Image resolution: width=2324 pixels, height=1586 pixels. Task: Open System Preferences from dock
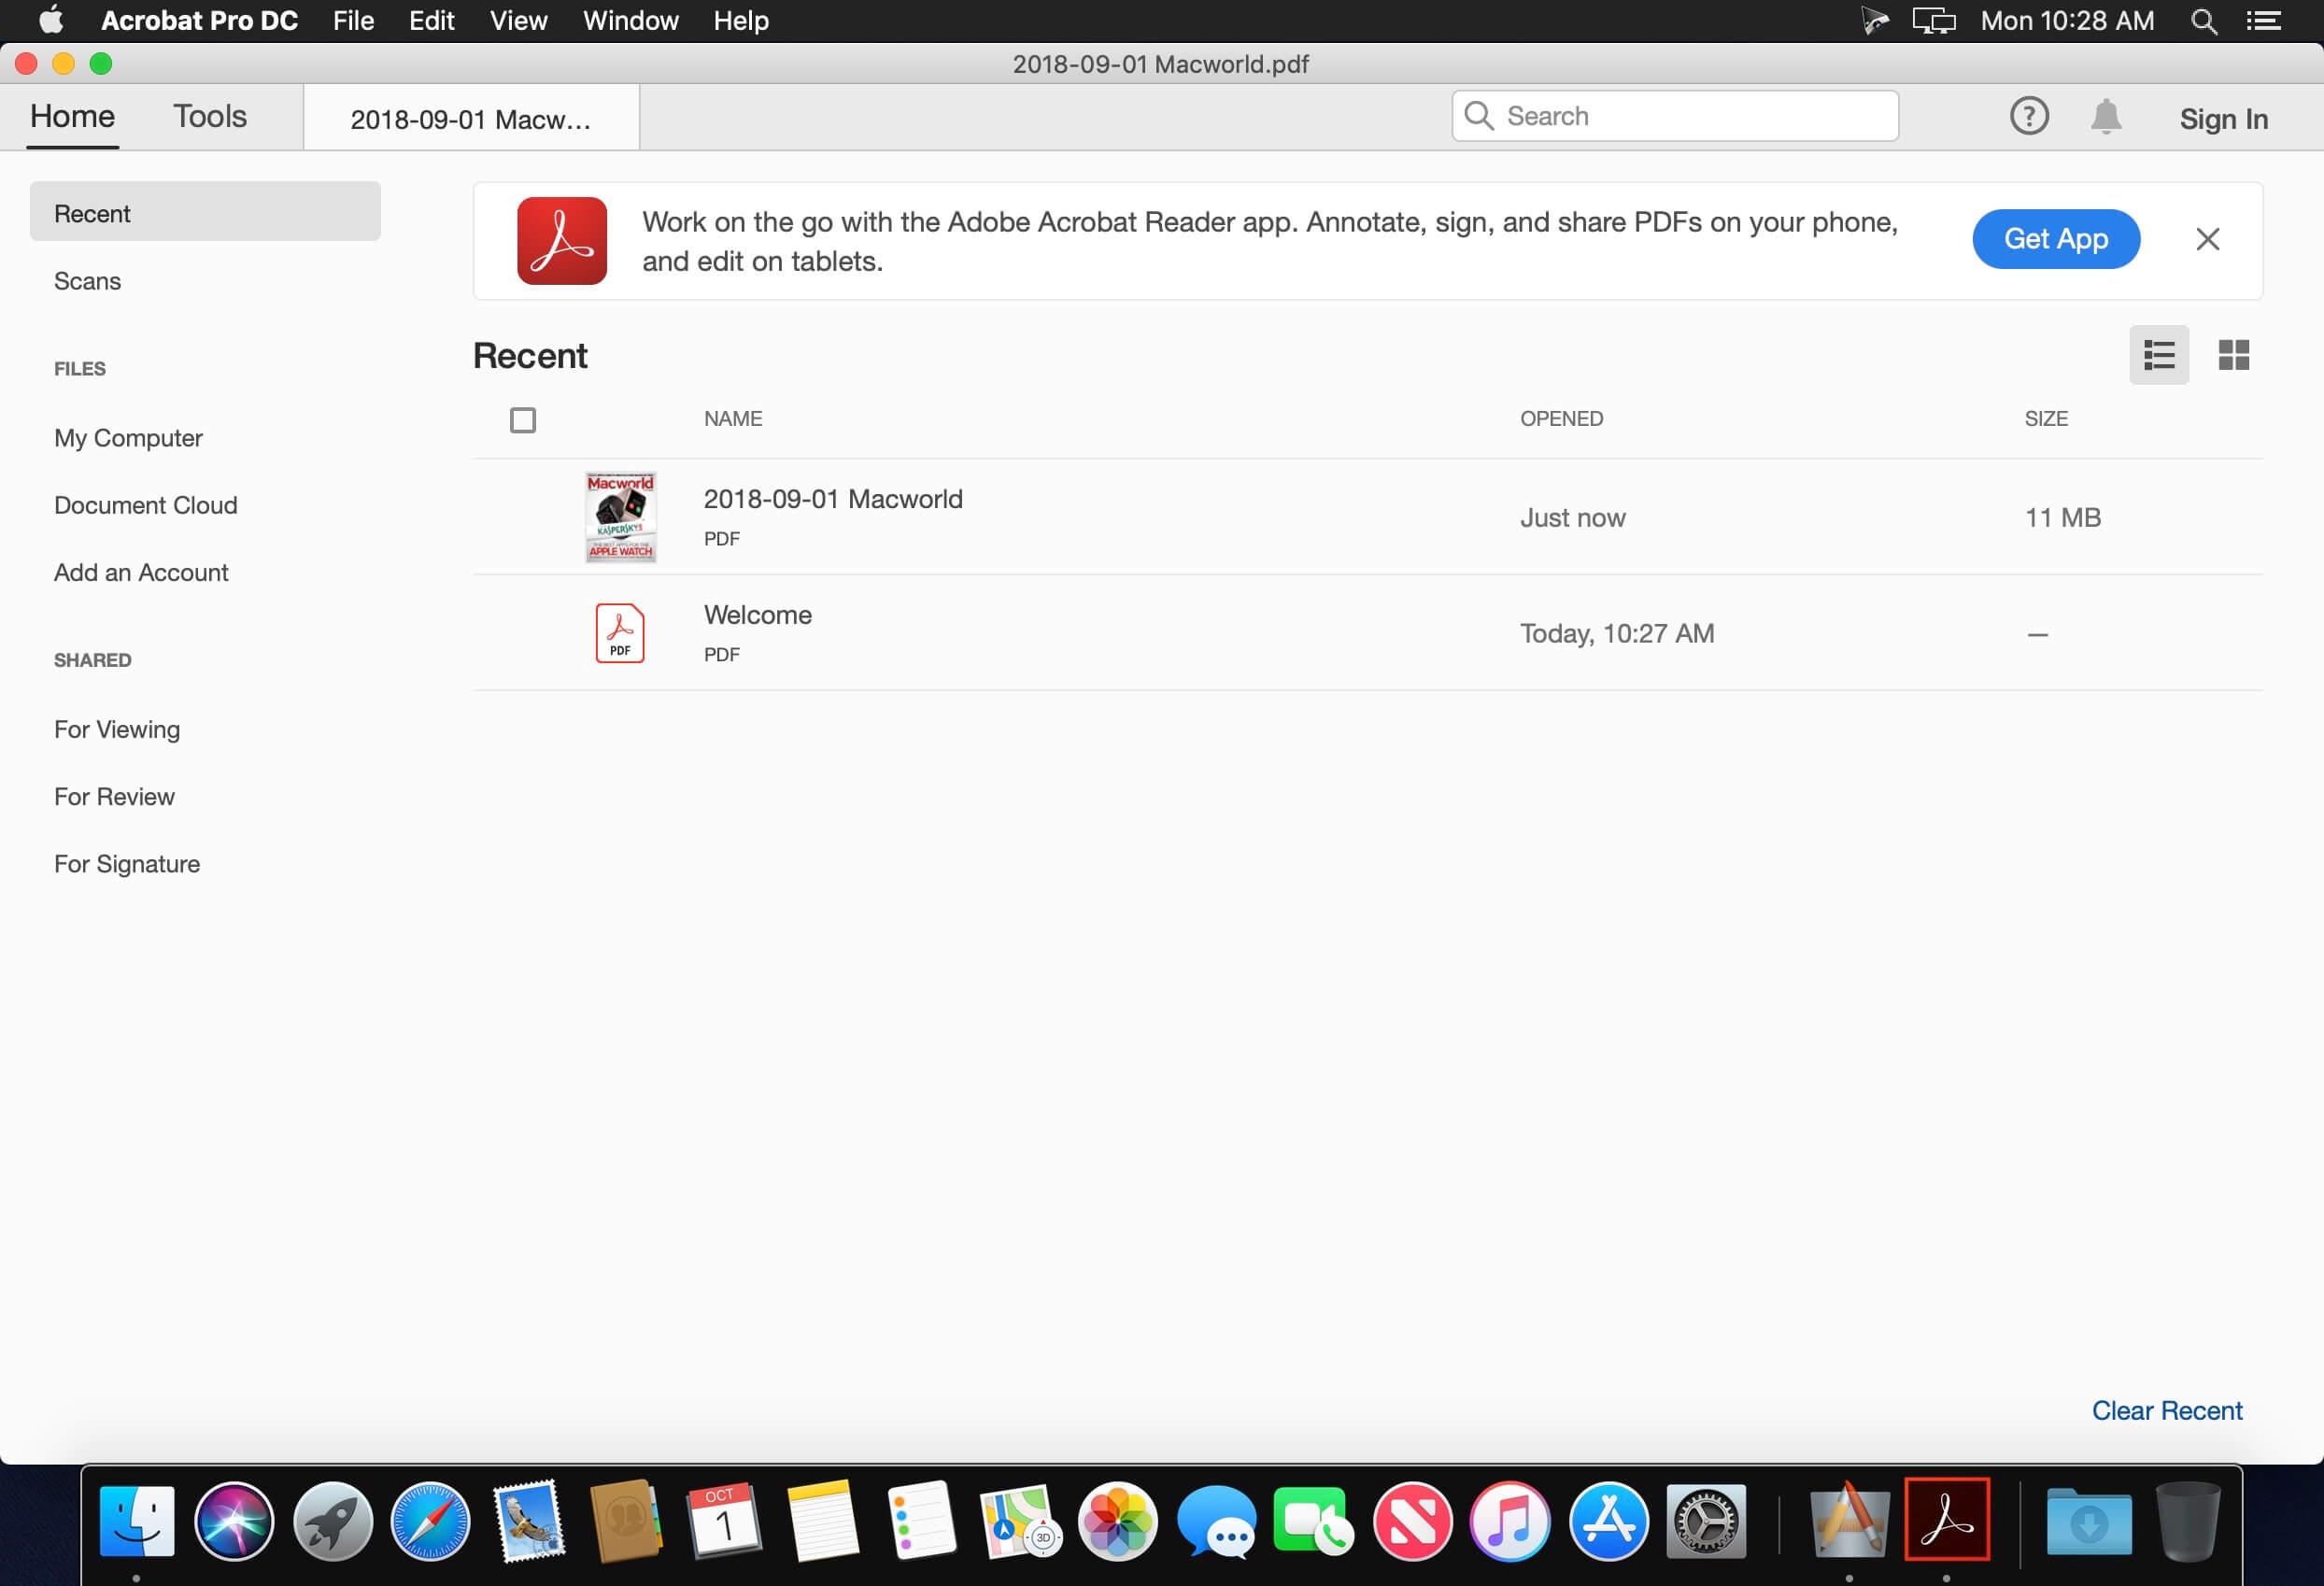[1704, 1521]
